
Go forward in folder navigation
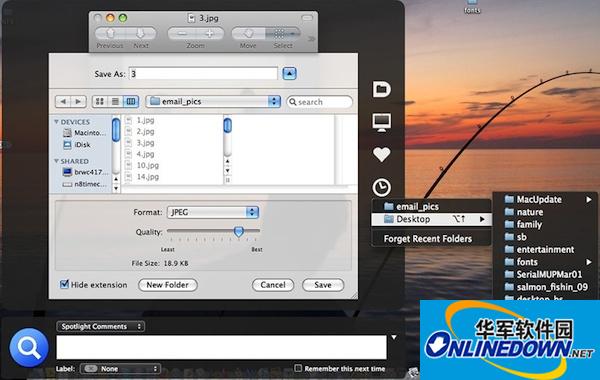click(x=78, y=101)
